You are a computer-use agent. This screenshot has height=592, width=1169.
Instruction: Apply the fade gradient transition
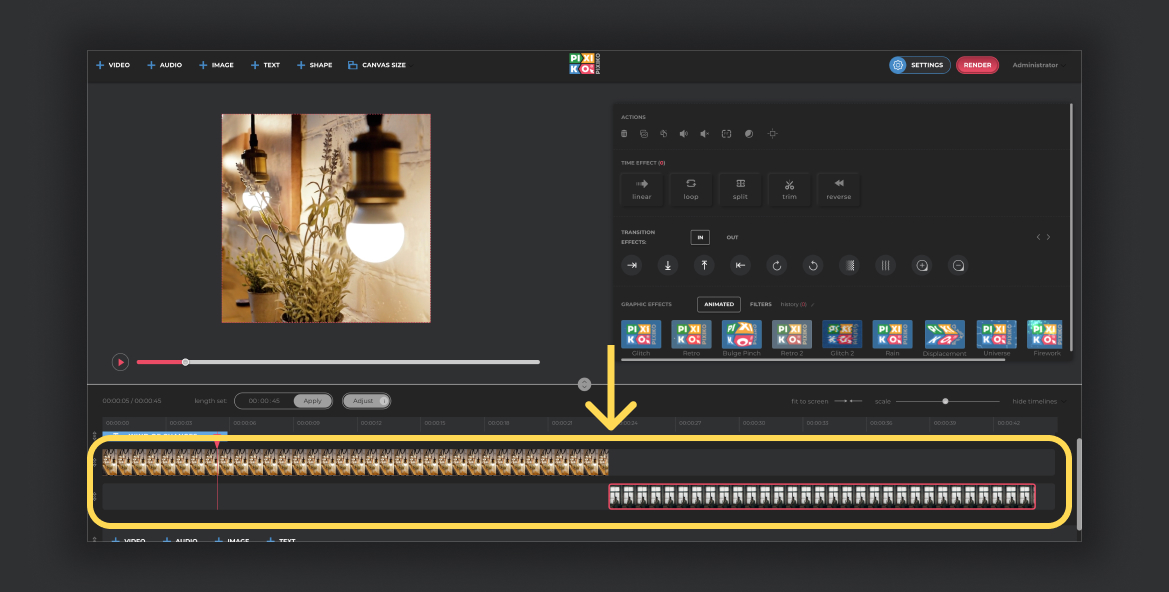(x=849, y=265)
